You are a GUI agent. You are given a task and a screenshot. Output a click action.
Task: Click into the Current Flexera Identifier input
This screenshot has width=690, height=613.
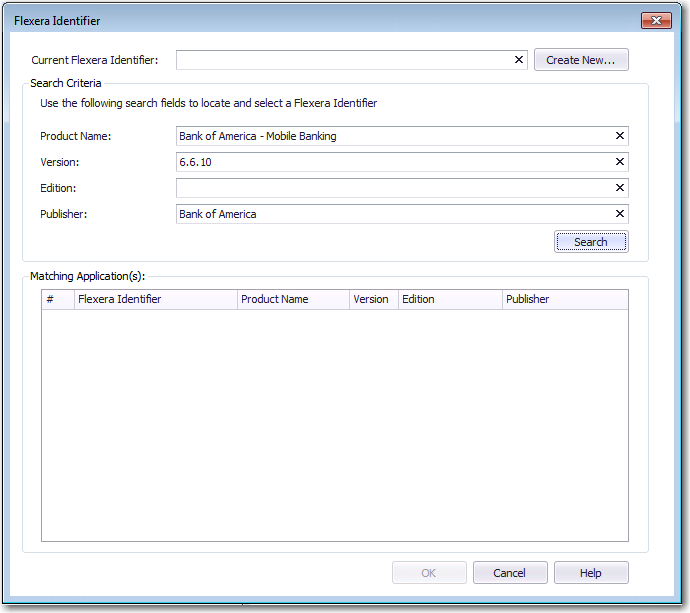click(x=343, y=60)
